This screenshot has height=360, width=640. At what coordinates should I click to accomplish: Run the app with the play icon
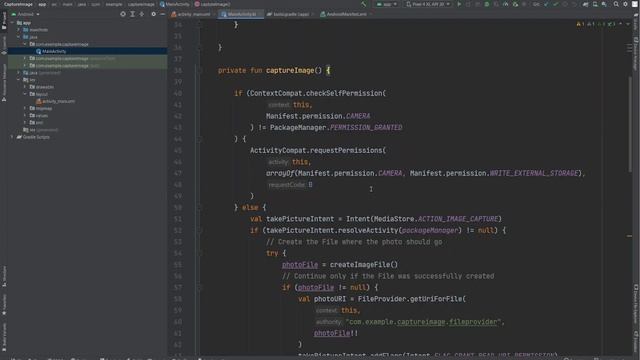pos(459,4)
